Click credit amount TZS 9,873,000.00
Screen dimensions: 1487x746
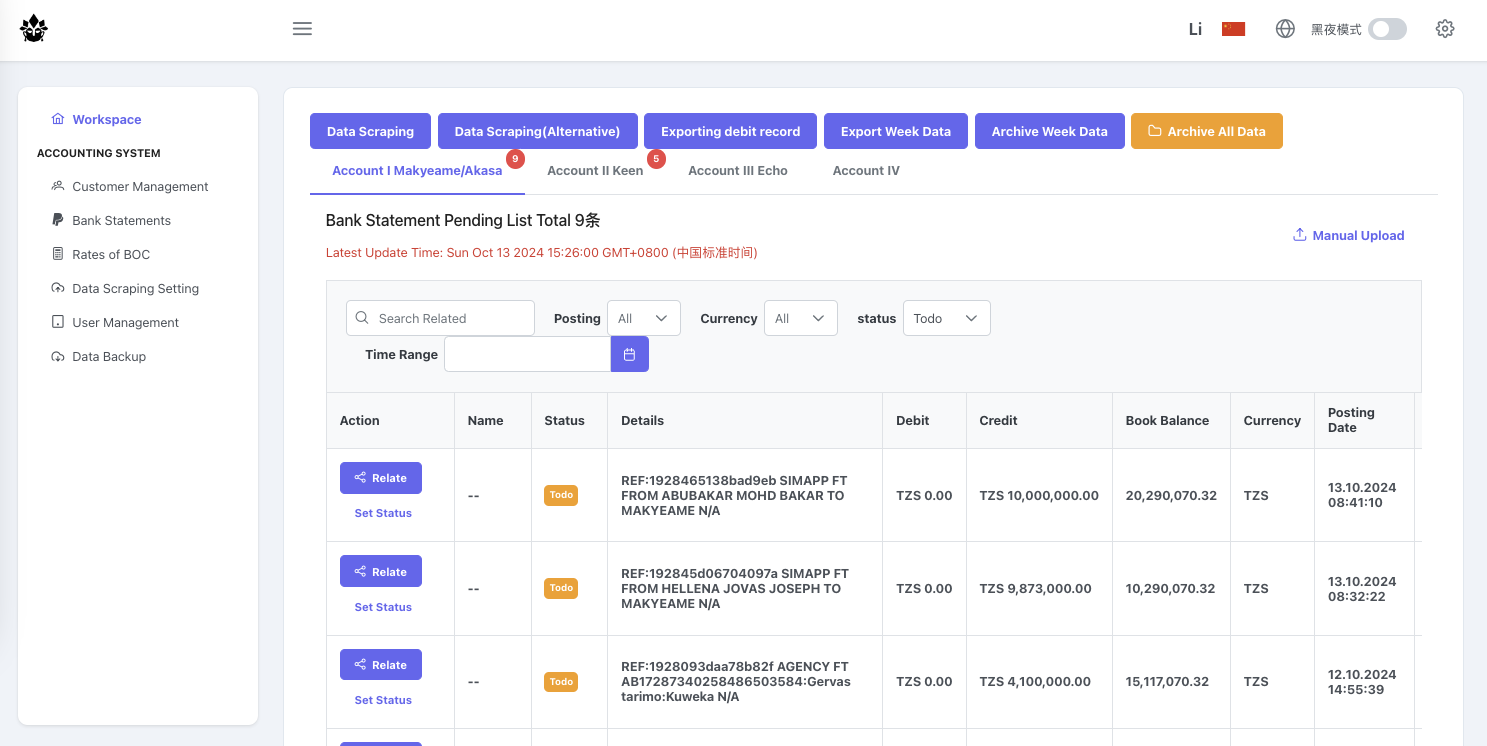click(1035, 588)
